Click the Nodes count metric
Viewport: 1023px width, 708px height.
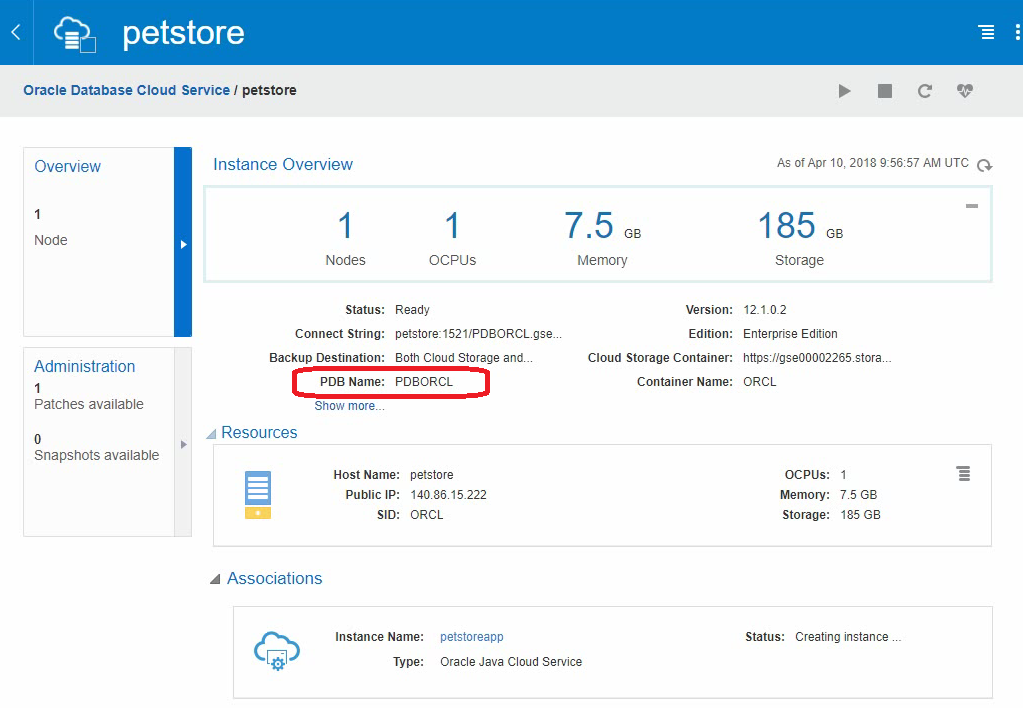point(345,238)
